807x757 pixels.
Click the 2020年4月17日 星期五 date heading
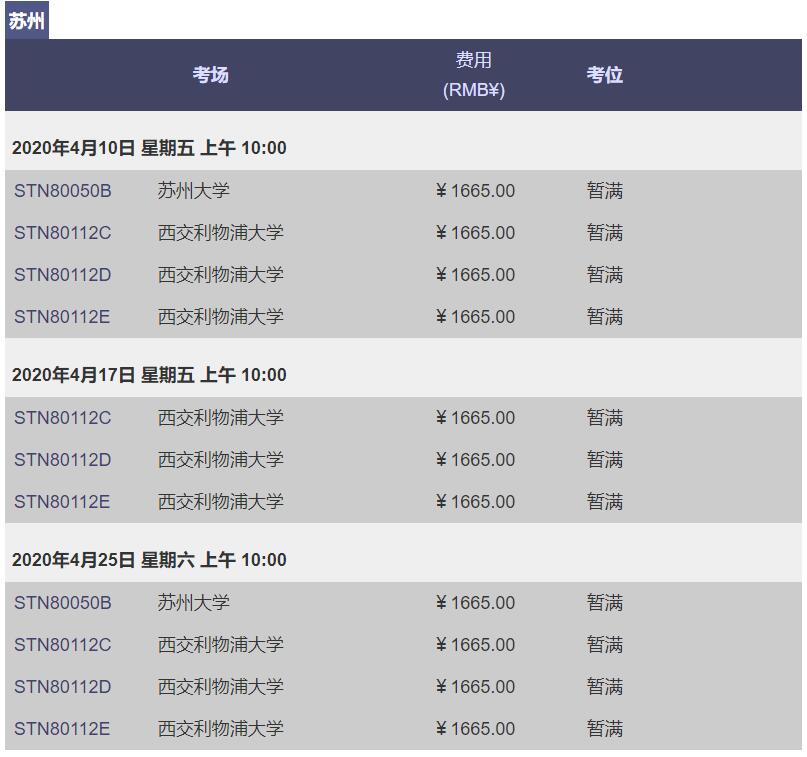pos(149,375)
